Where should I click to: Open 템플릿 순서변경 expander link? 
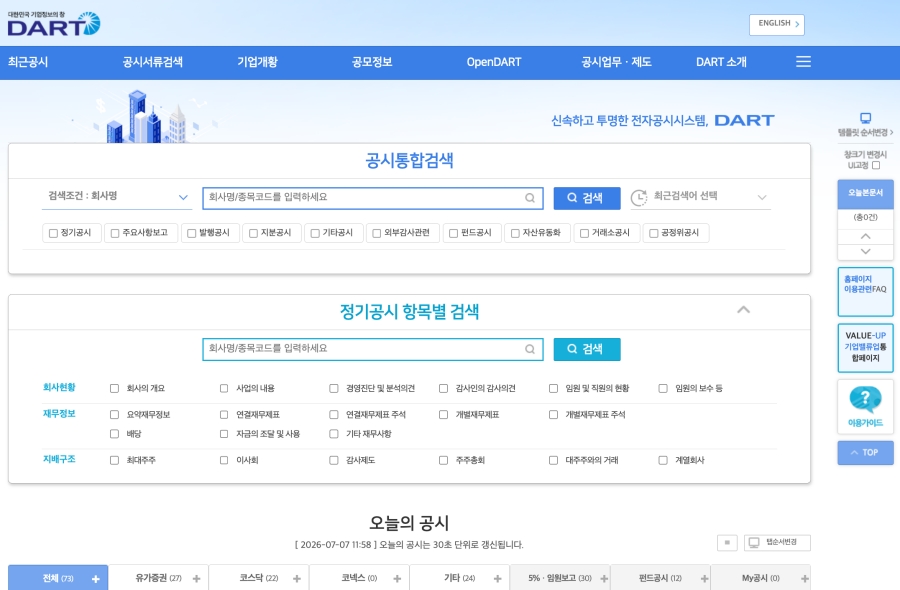[x=865, y=133]
